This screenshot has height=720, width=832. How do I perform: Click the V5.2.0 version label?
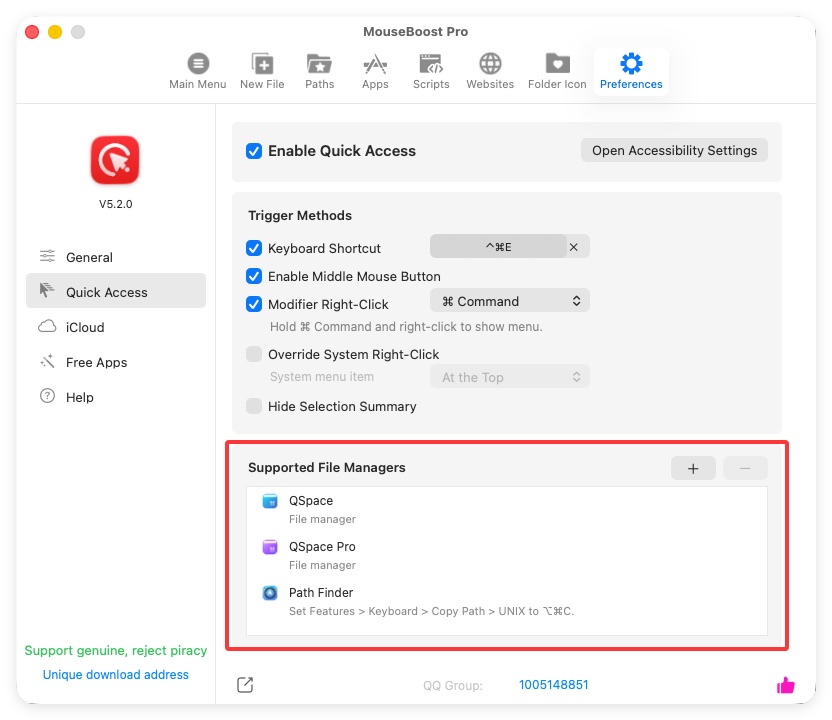[x=115, y=204]
